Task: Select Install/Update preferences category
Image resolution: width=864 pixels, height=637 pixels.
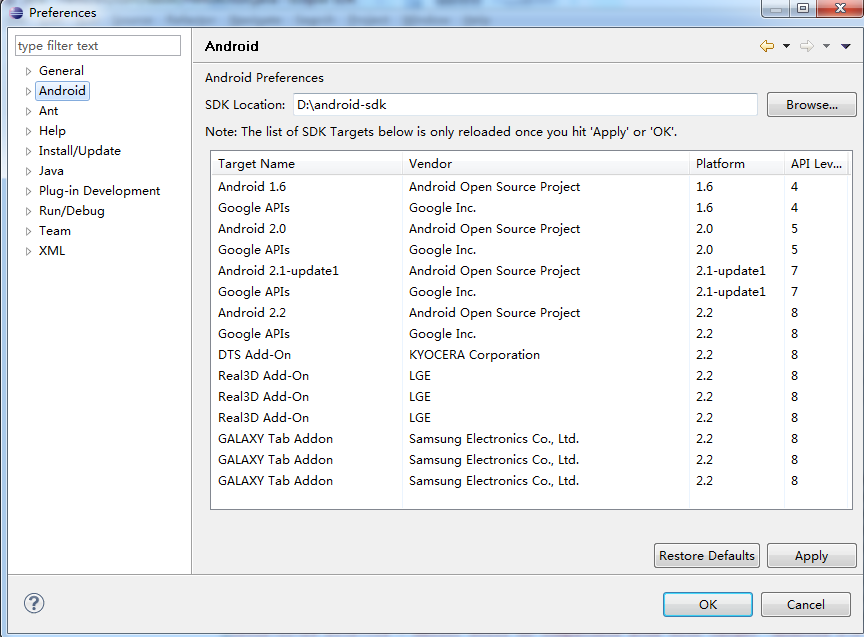Action: point(80,151)
